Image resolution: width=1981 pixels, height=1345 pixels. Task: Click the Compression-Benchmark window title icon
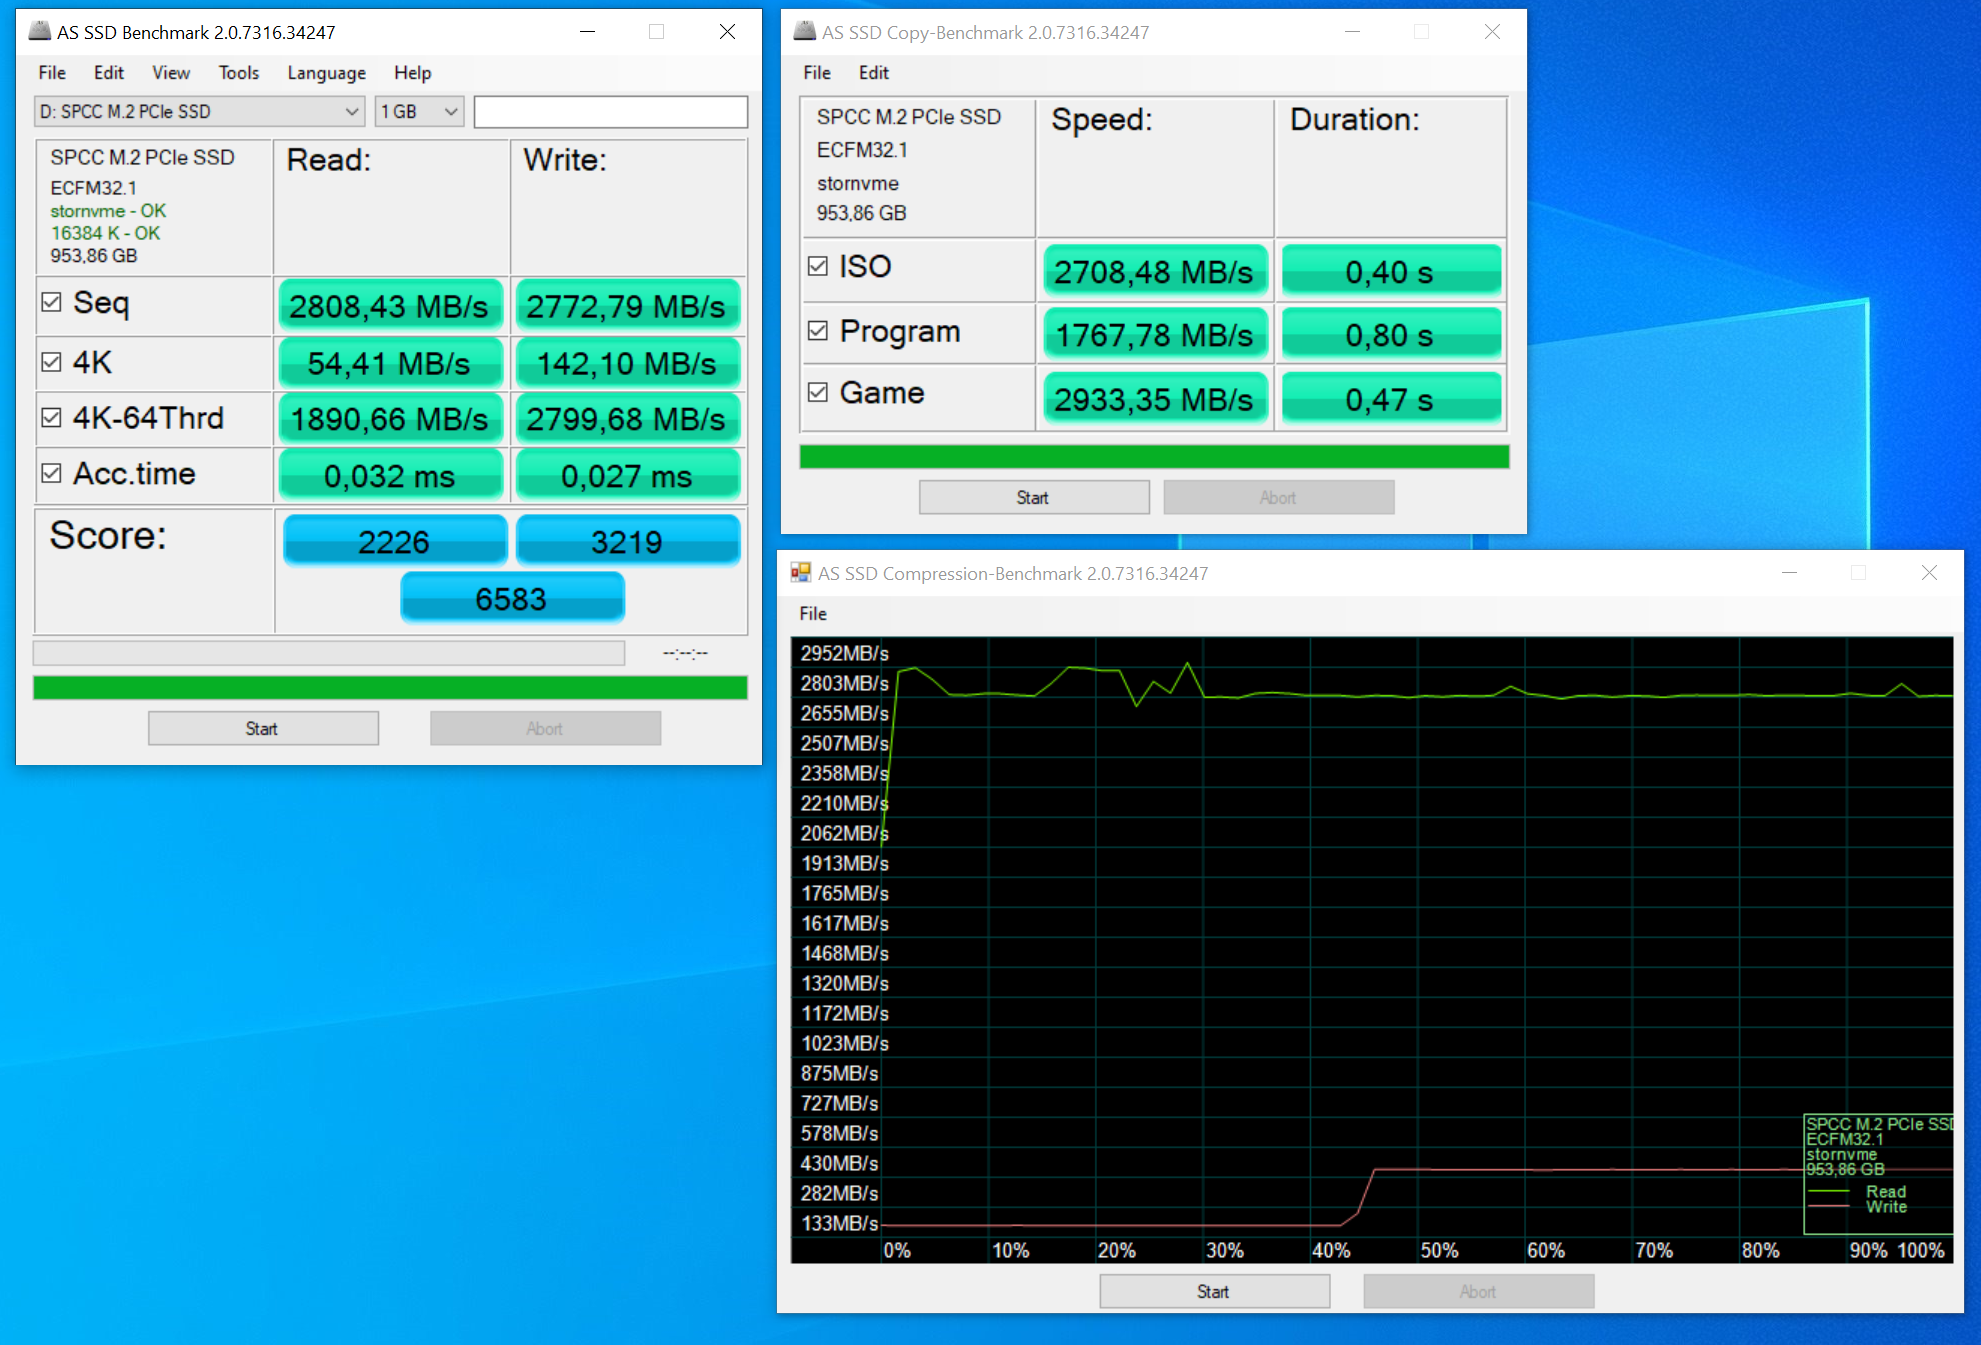800,572
